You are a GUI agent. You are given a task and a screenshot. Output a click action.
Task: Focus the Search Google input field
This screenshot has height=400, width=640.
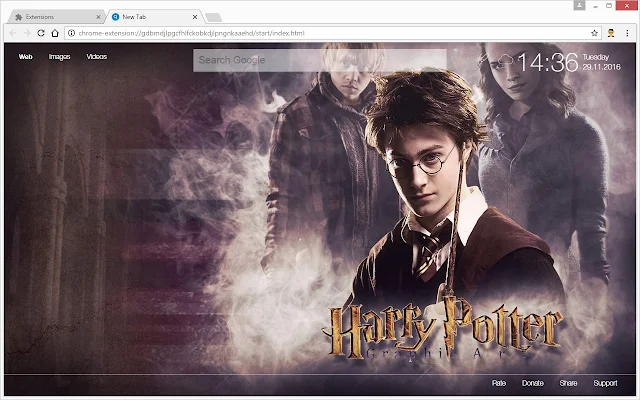pyautogui.click(x=320, y=60)
